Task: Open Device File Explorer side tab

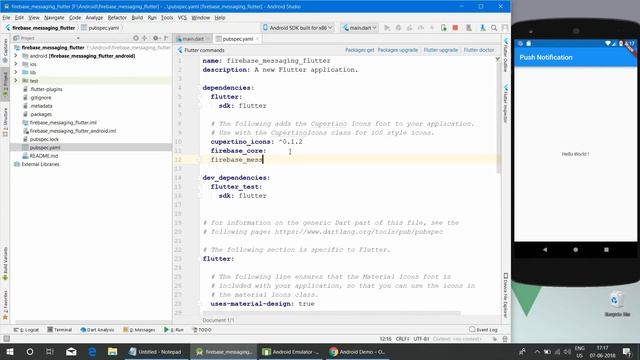Action: (505, 296)
